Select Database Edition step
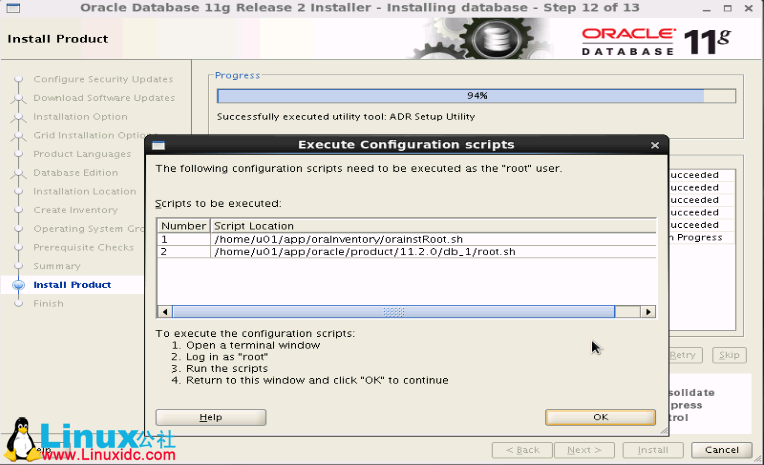Screen dimensions: 764x465 point(76,173)
